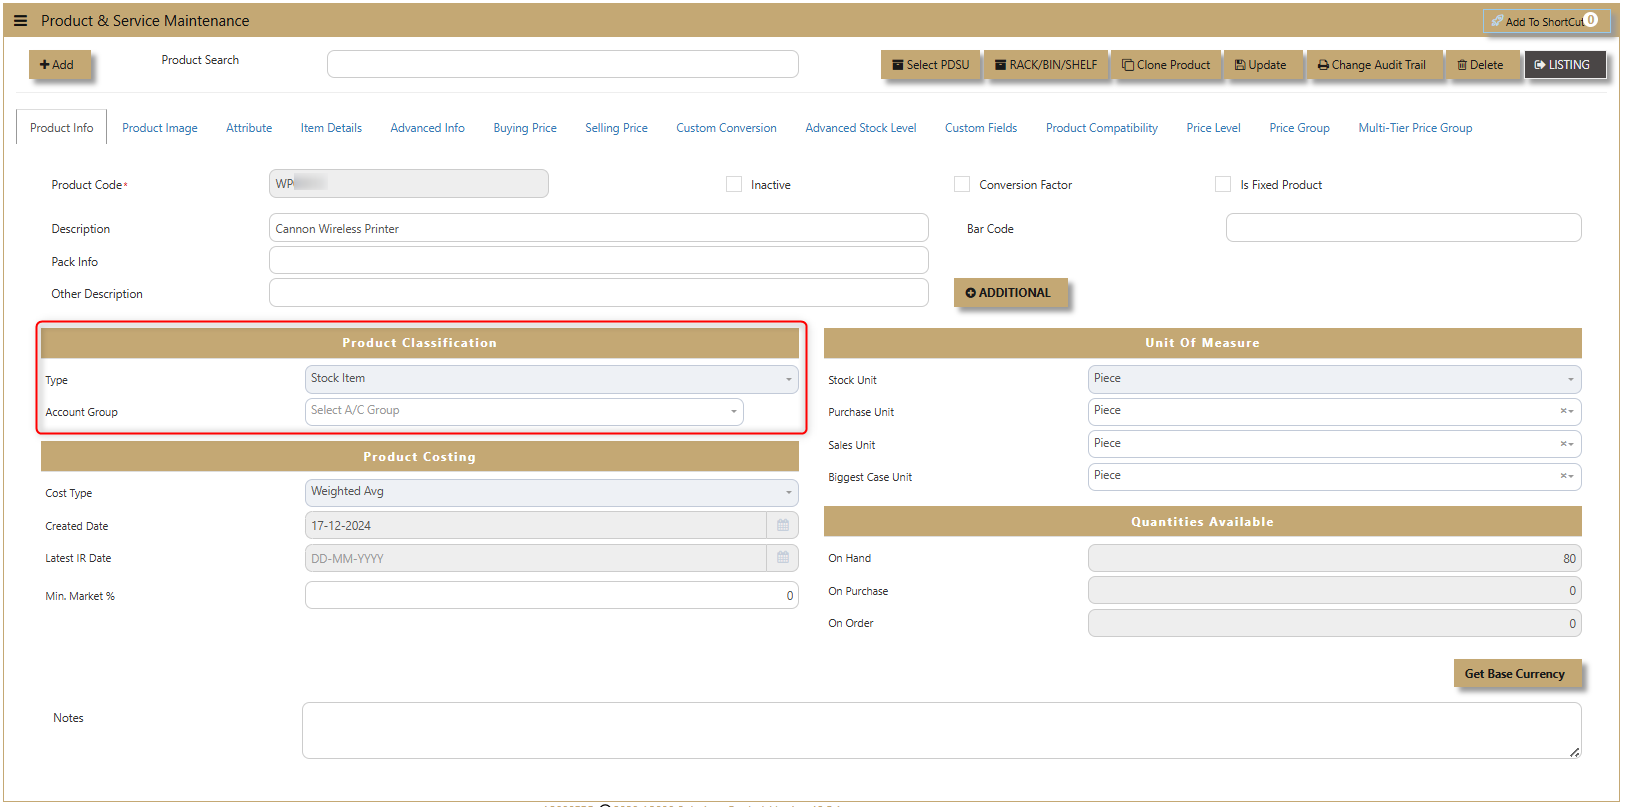Switch to the Buying Price tab
This screenshot has width=1625, height=807.
coord(525,128)
